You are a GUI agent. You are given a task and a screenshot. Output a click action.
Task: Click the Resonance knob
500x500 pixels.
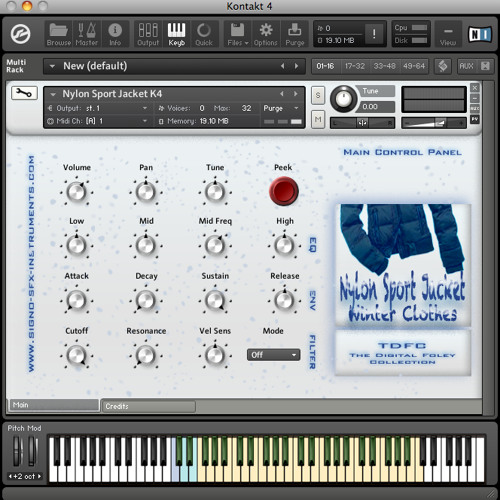[x=146, y=355]
